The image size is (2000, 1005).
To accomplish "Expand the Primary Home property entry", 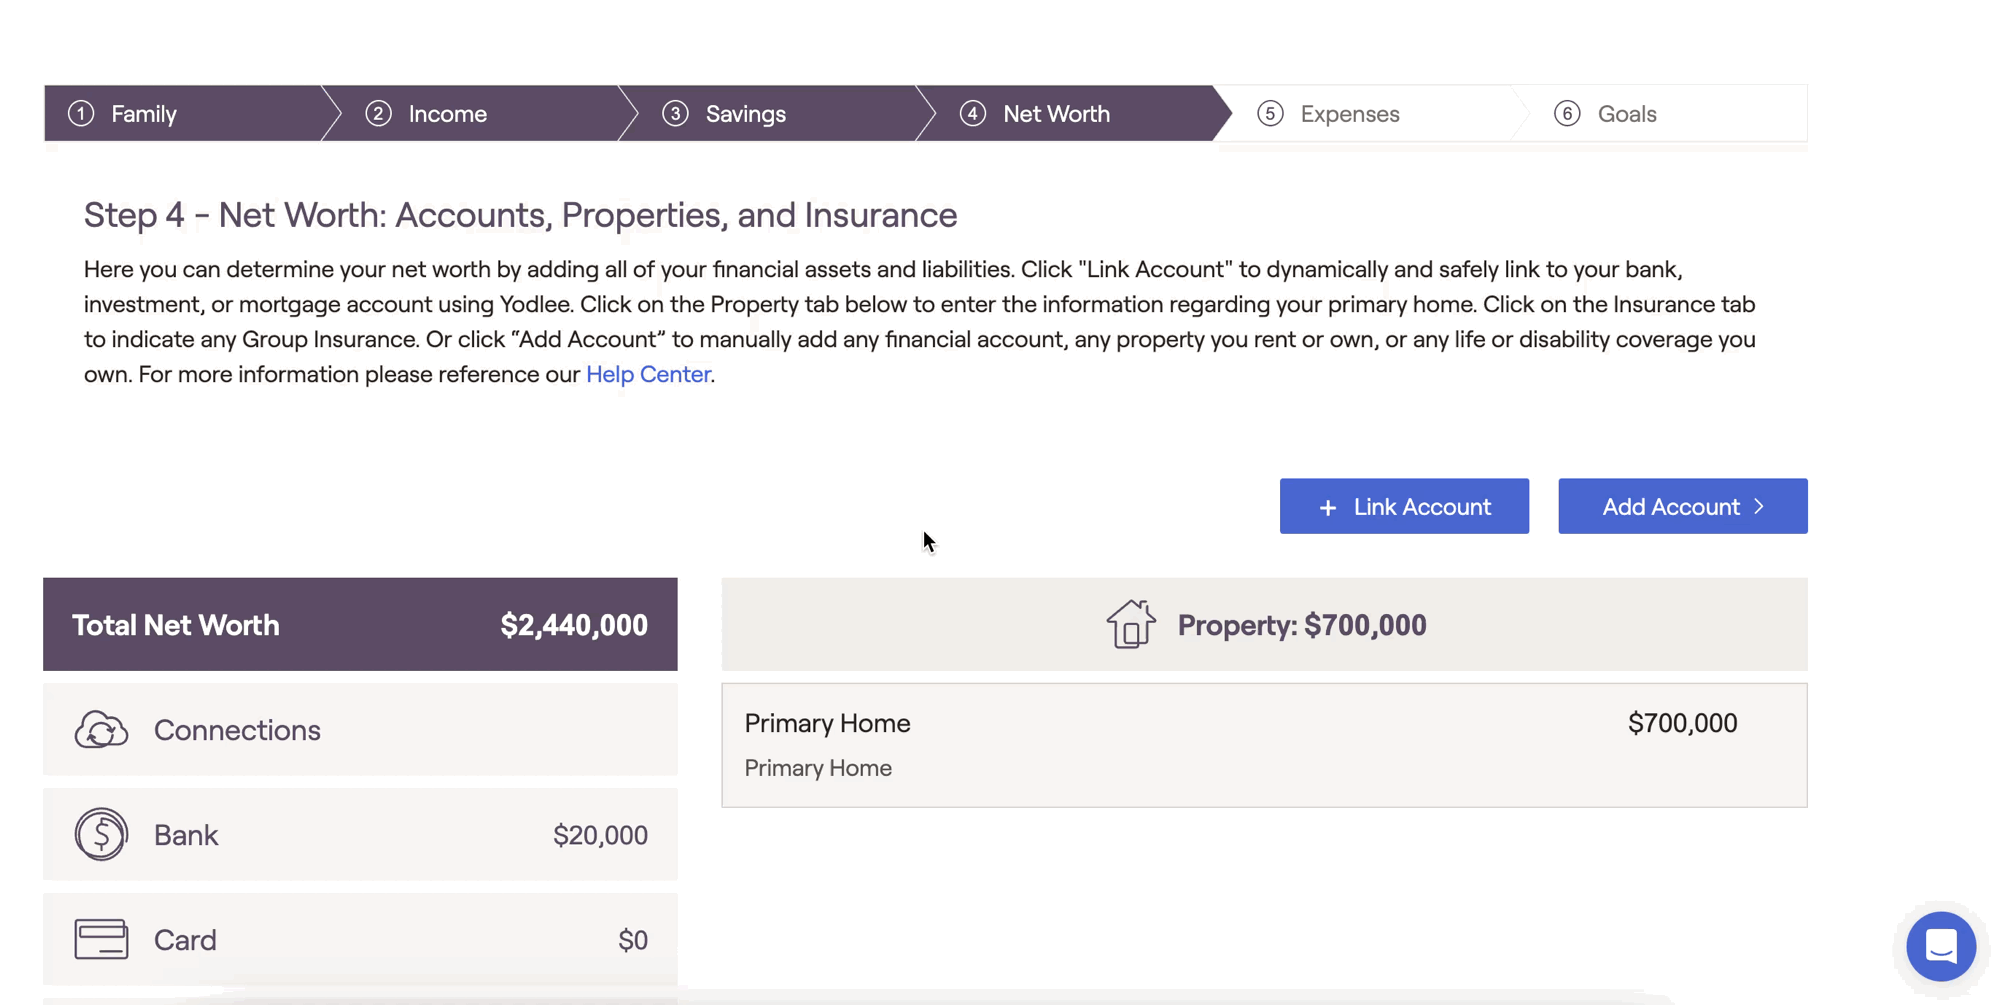I will [1263, 745].
